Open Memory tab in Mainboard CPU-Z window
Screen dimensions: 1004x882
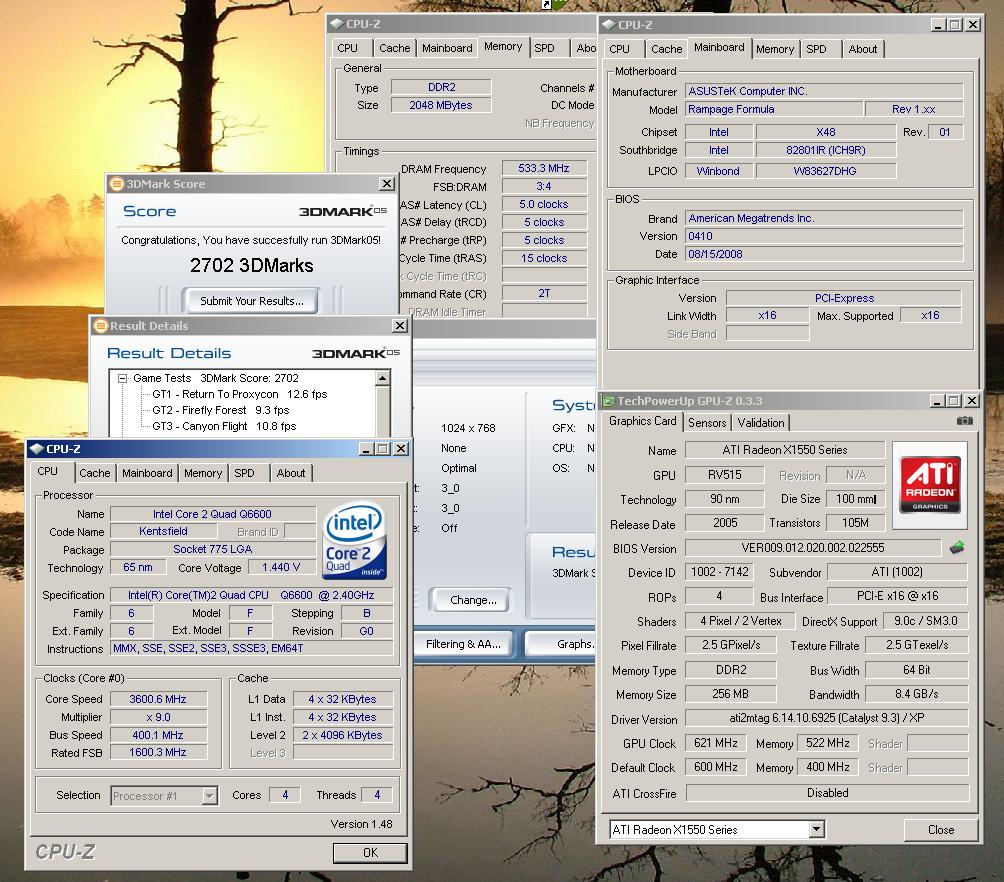pos(775,49)
